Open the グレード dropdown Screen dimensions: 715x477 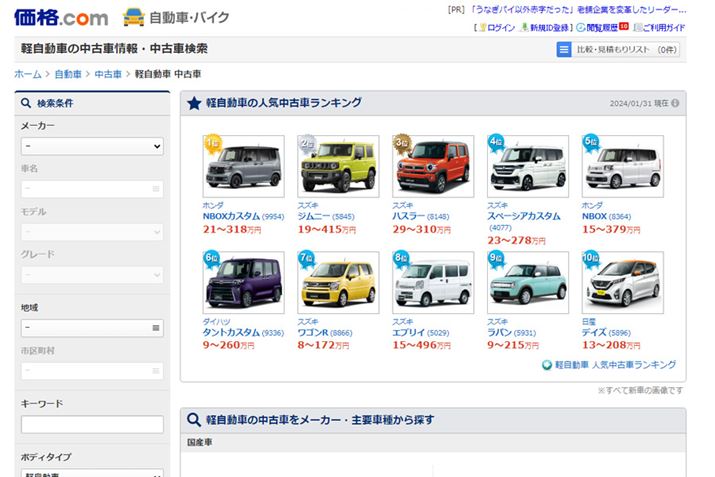[92, 275]
